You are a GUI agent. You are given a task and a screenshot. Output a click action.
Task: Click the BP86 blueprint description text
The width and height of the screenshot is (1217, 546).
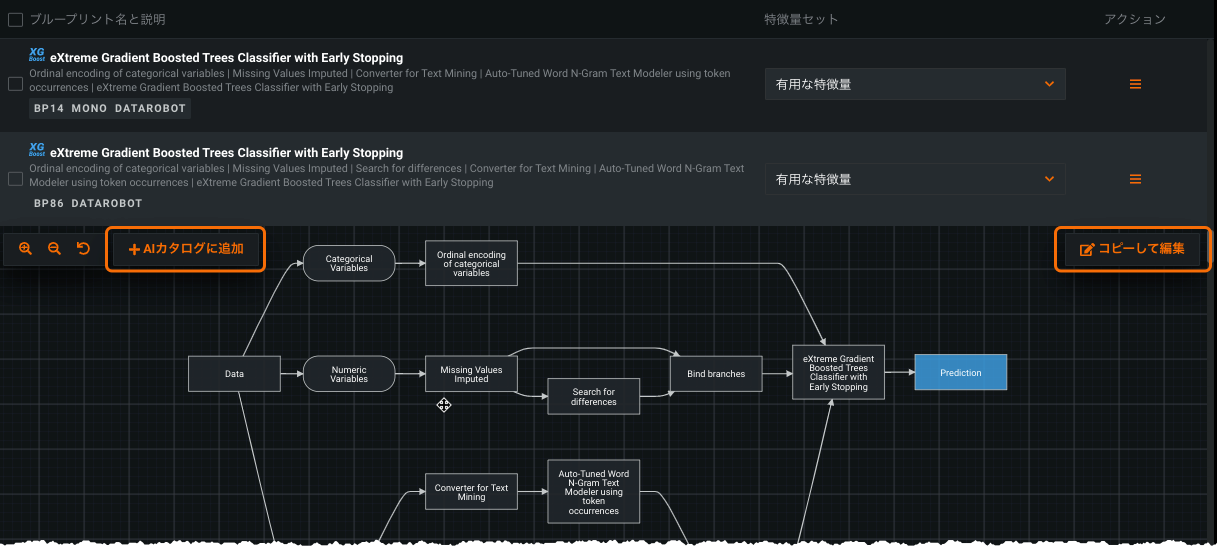(387, 175)
